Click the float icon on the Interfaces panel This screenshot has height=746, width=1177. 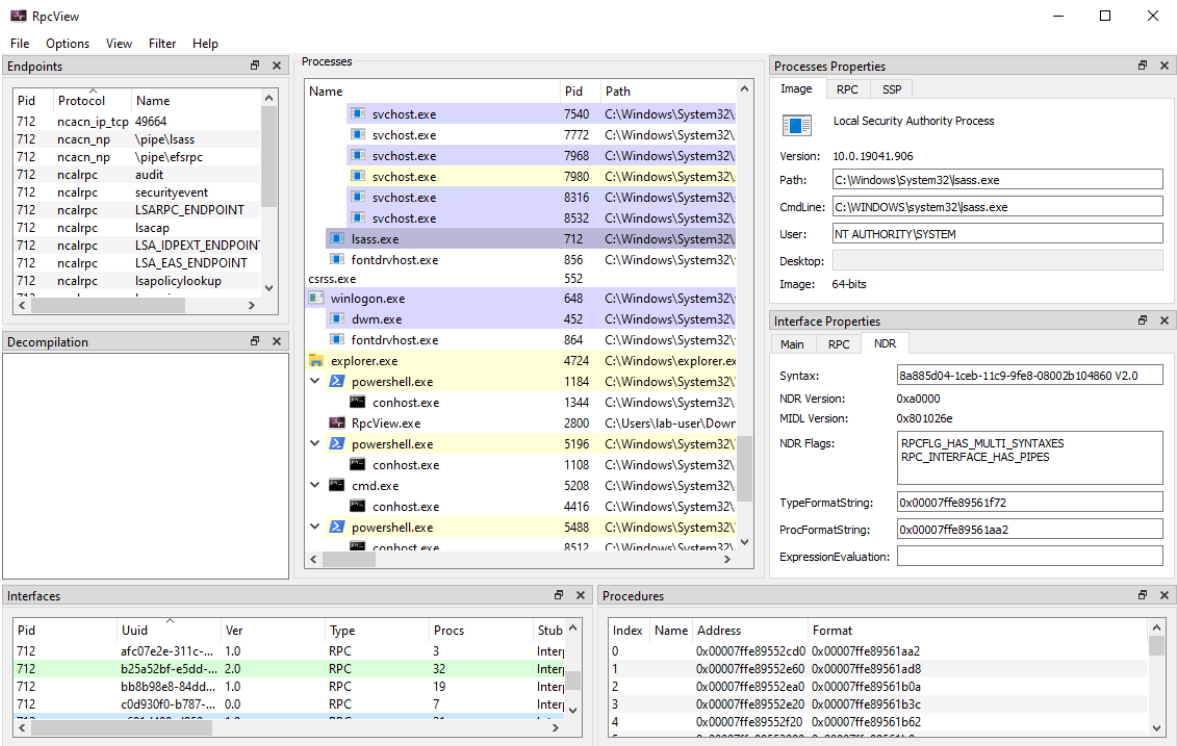point(560,595)
